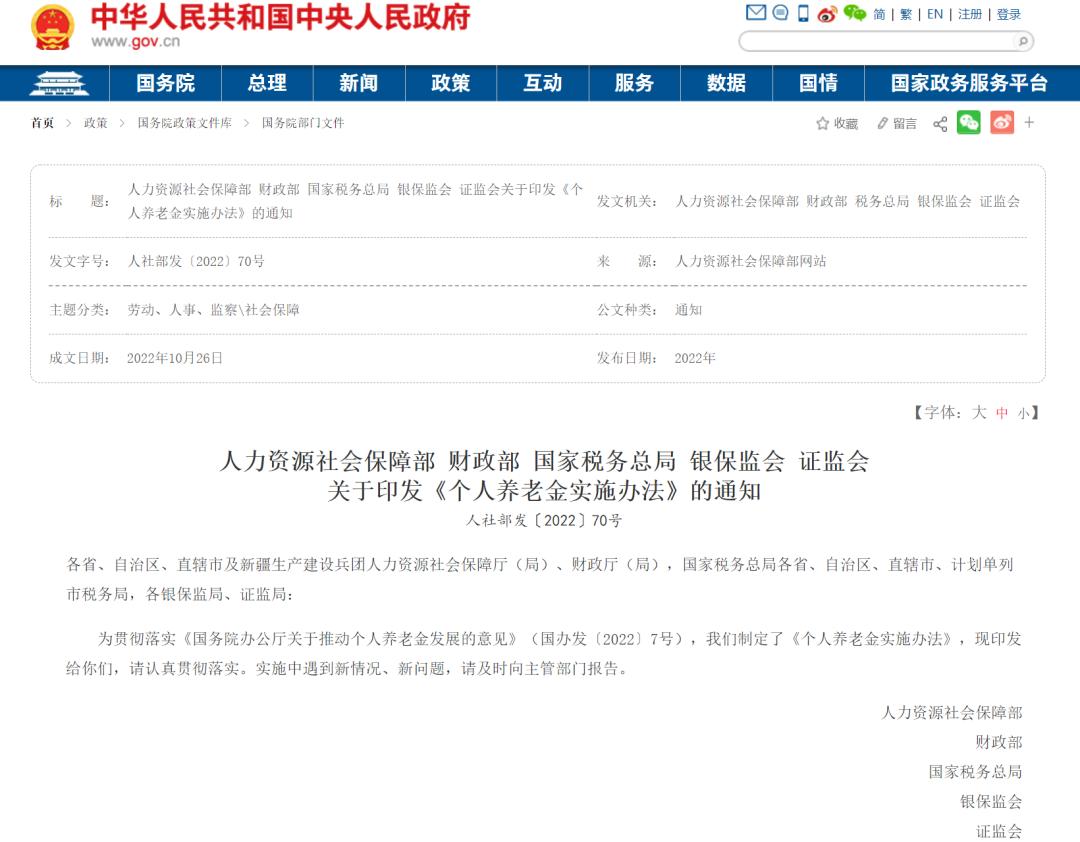
Task: Go to 首页 breadcrumb
Action: (42, 123)
